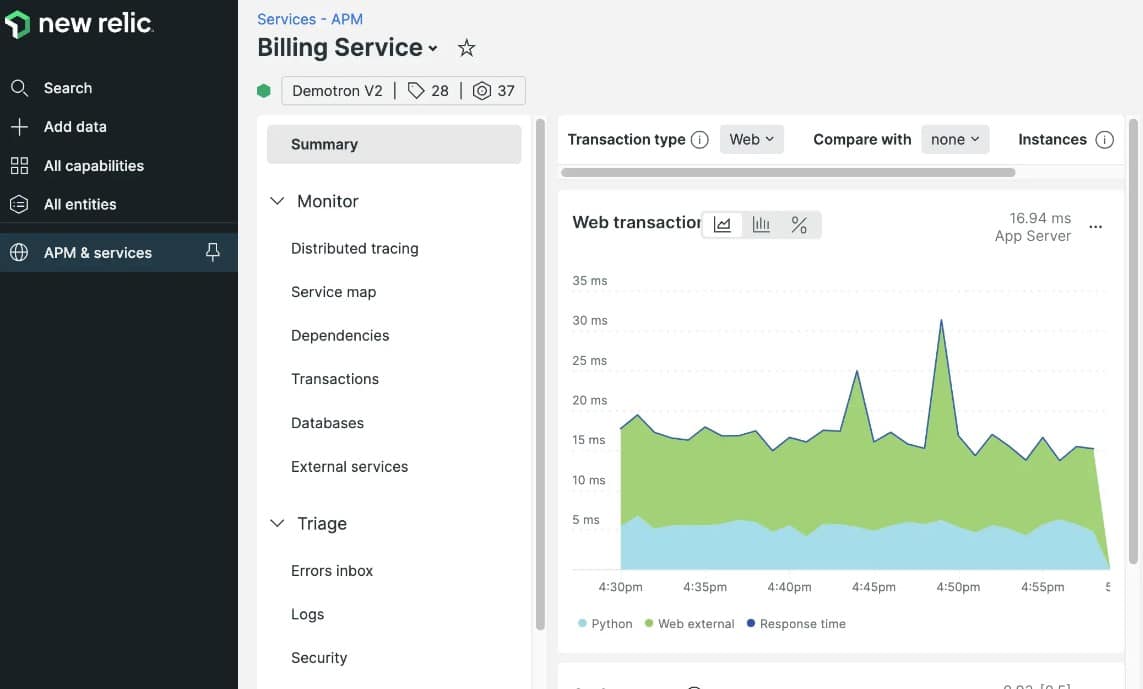Select Summary in the sidebar menu
1143x689 pixels.
tap(394, 144)
